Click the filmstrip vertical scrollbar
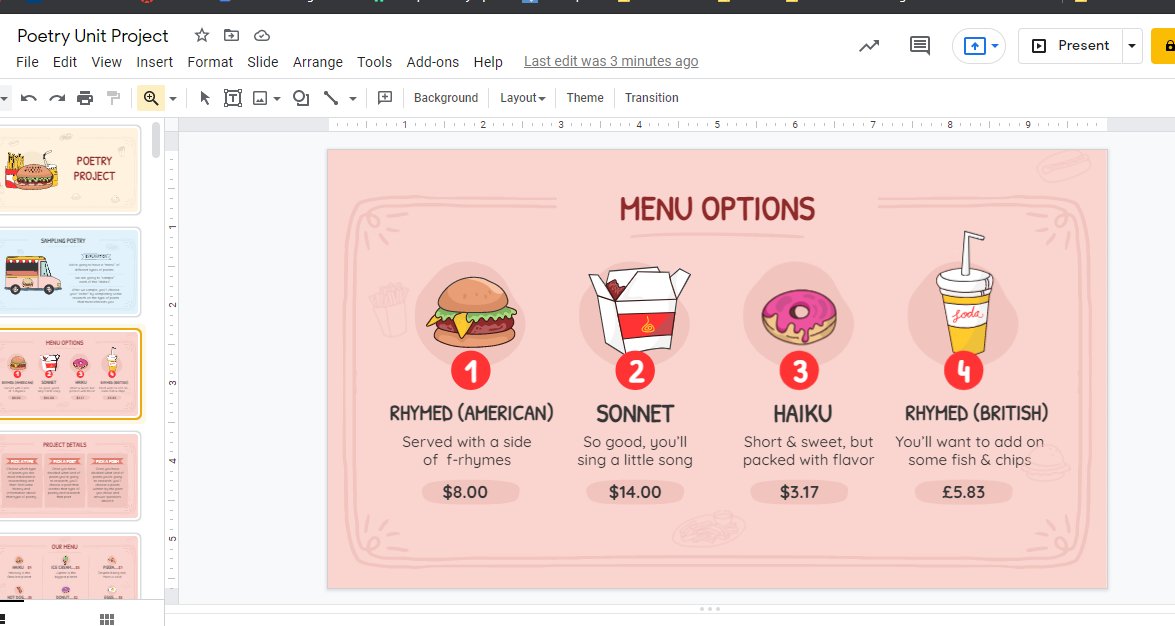 point(156,141)
